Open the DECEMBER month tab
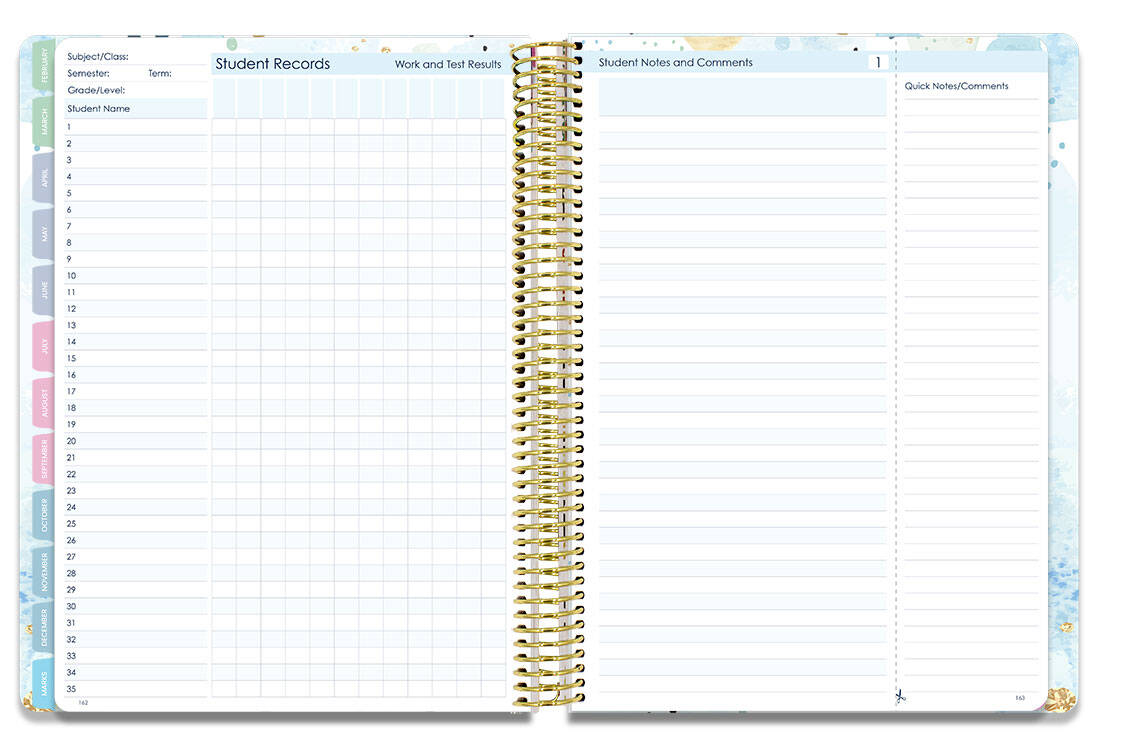This screenshot has width=1136, height=750. pyautogui.click(x=42, y=628)
